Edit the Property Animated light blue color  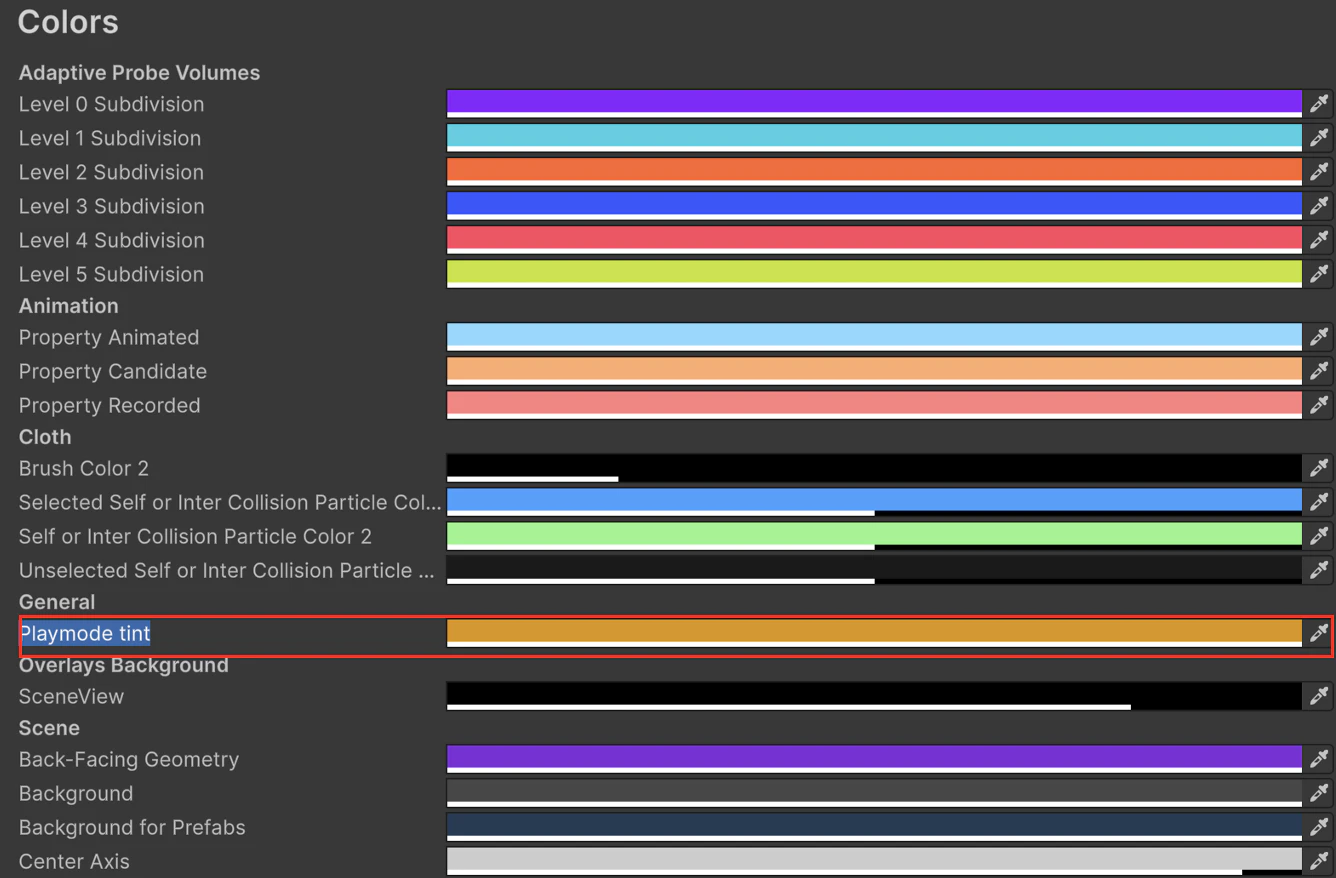874,337
